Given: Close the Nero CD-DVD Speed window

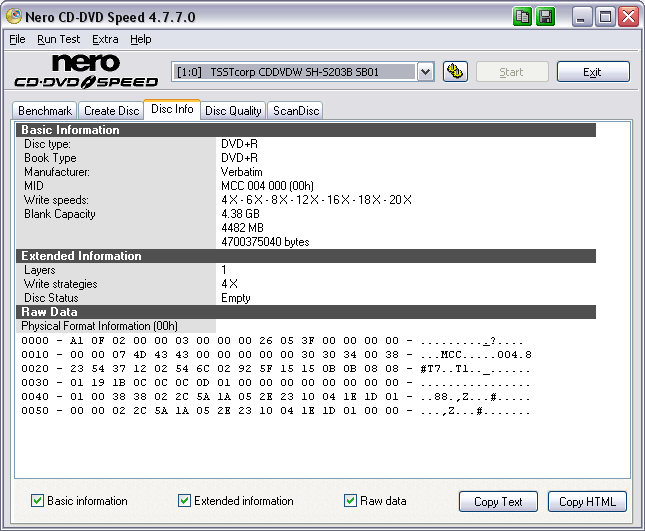Looking at the screenshot, I should click(629, 17).
